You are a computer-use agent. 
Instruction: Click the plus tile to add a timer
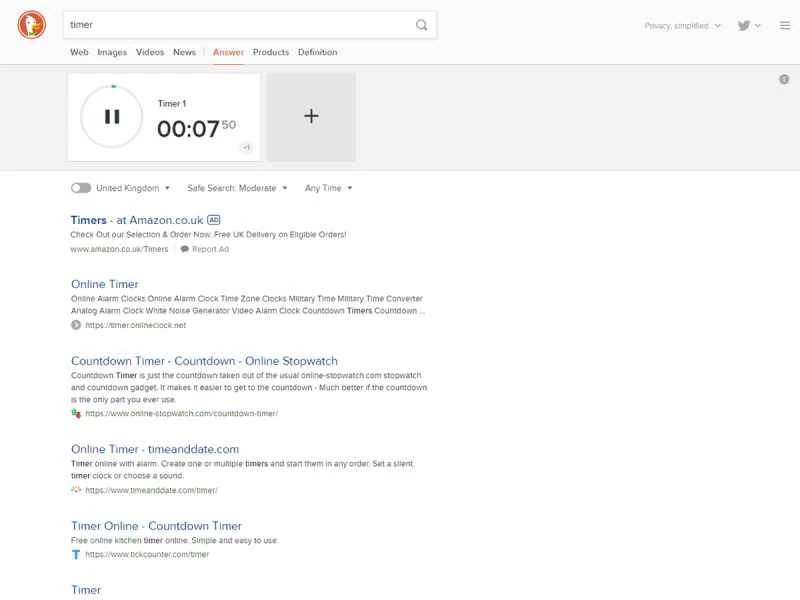coord(310,116)
